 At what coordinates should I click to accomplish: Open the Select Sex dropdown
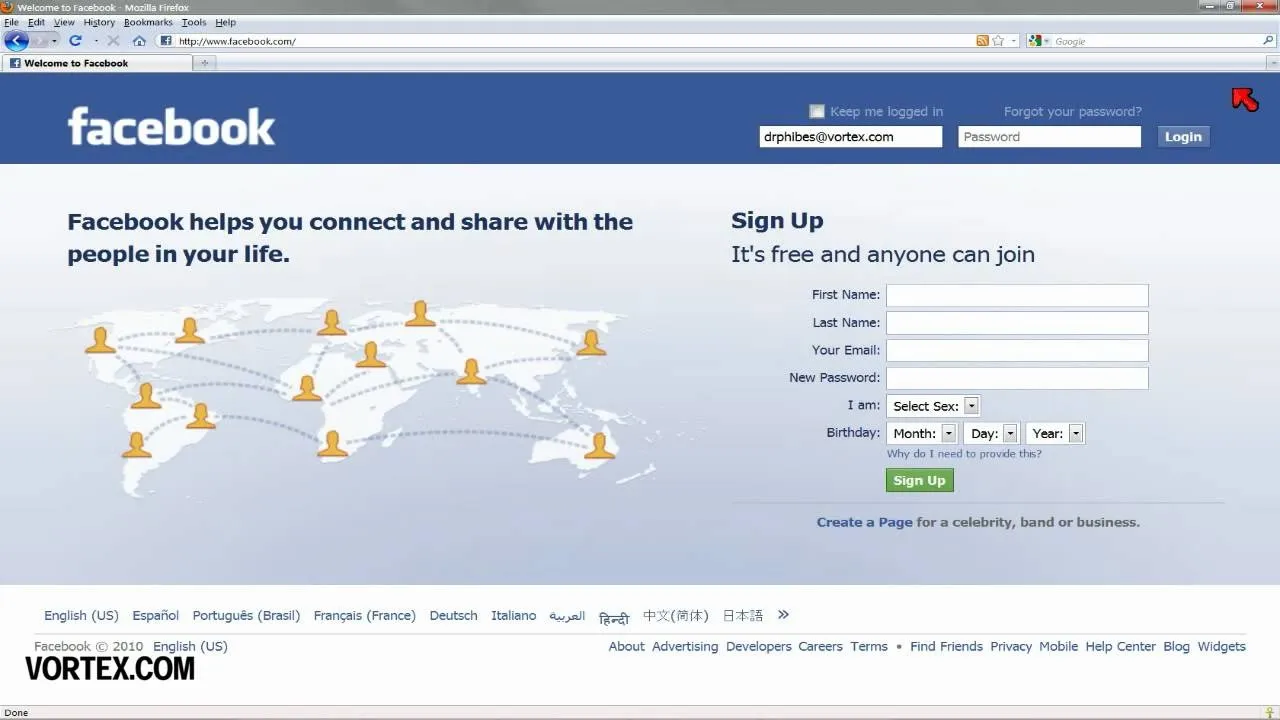click(x=933, y=406)
